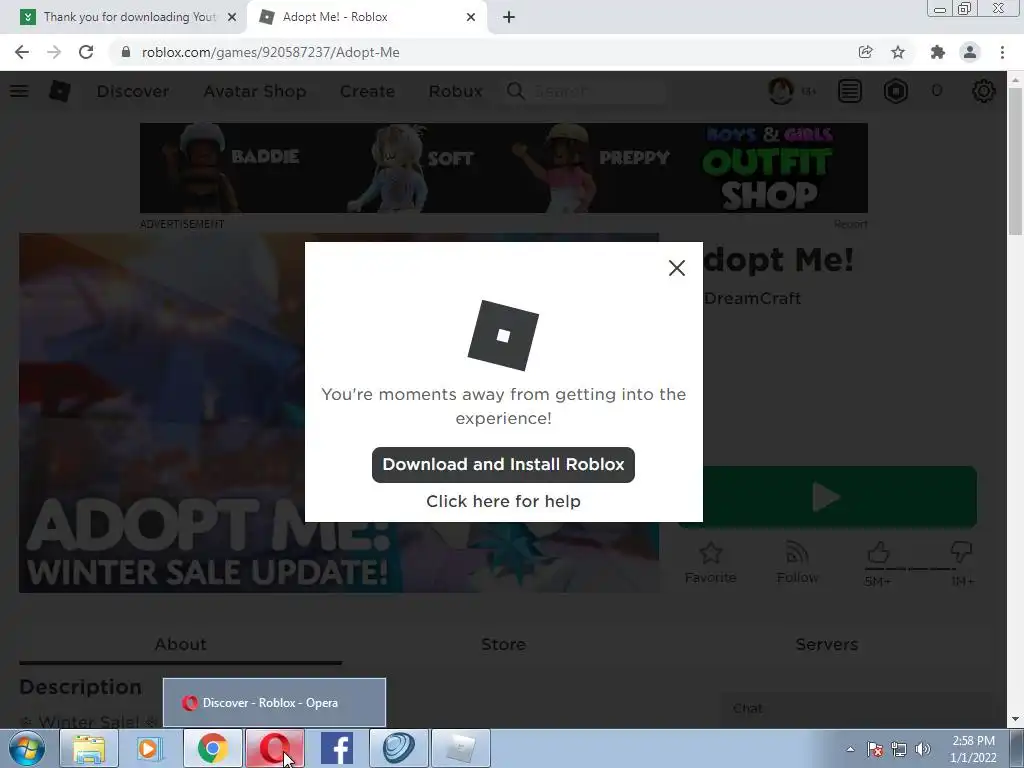The image size is (1024, 768).
Task: Open Roblox user avatar profile
Action: pos(780,91)
